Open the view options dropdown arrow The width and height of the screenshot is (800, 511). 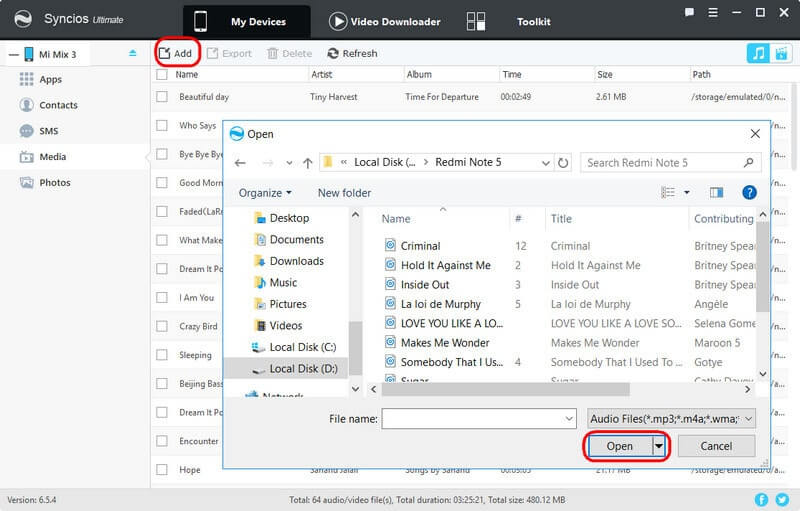(687, 192)
